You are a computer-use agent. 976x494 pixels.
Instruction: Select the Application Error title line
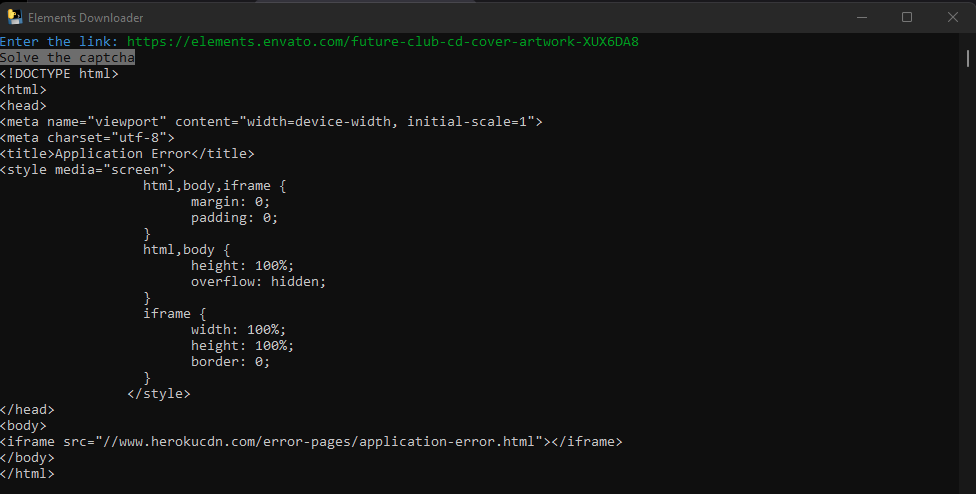tap(127, 154)
